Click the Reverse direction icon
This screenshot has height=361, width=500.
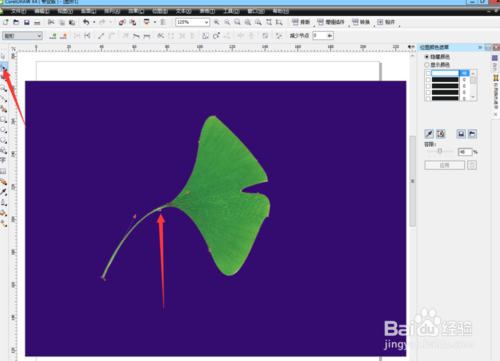[161, 36]
